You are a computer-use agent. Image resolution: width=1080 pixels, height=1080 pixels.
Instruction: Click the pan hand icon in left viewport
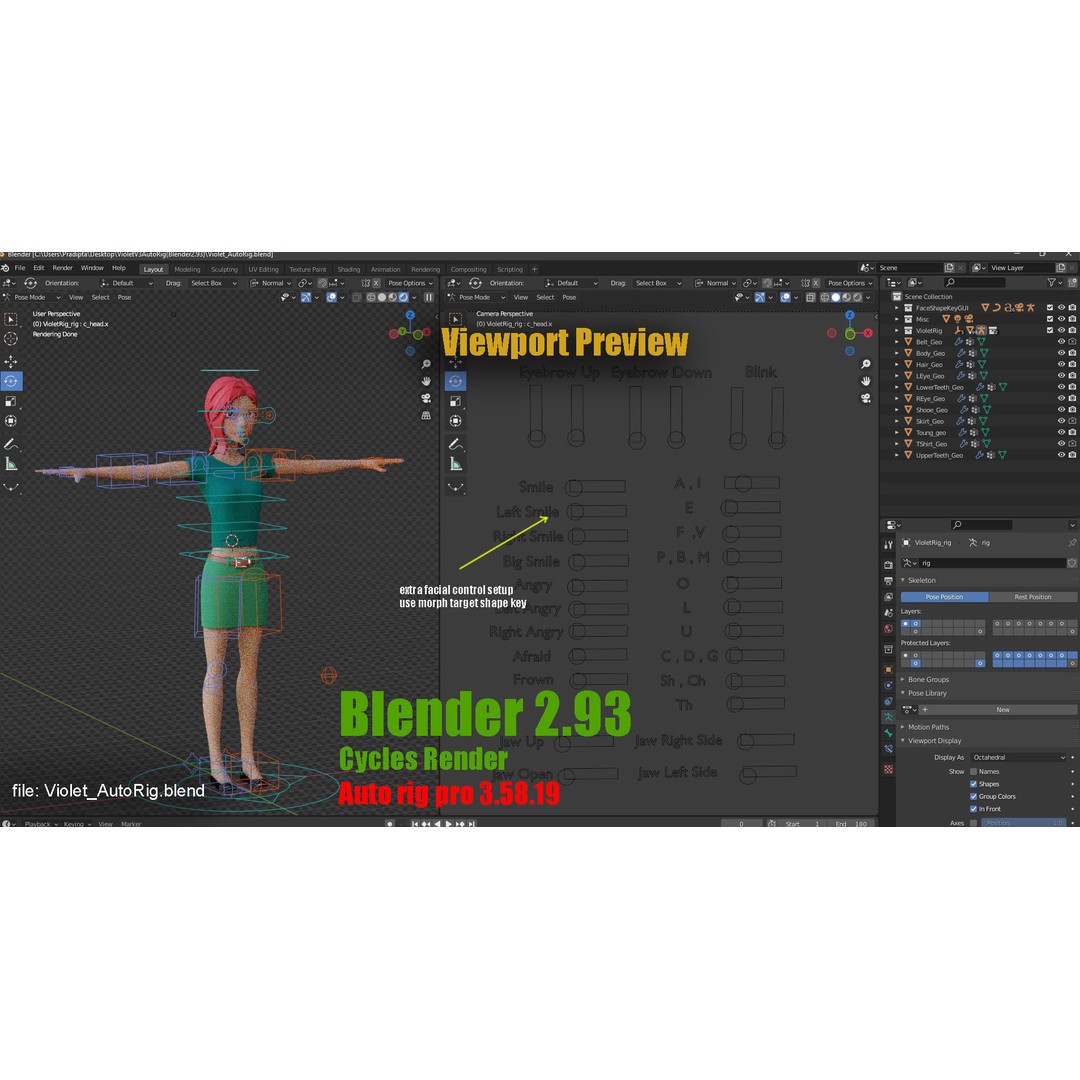click(426, 381)
